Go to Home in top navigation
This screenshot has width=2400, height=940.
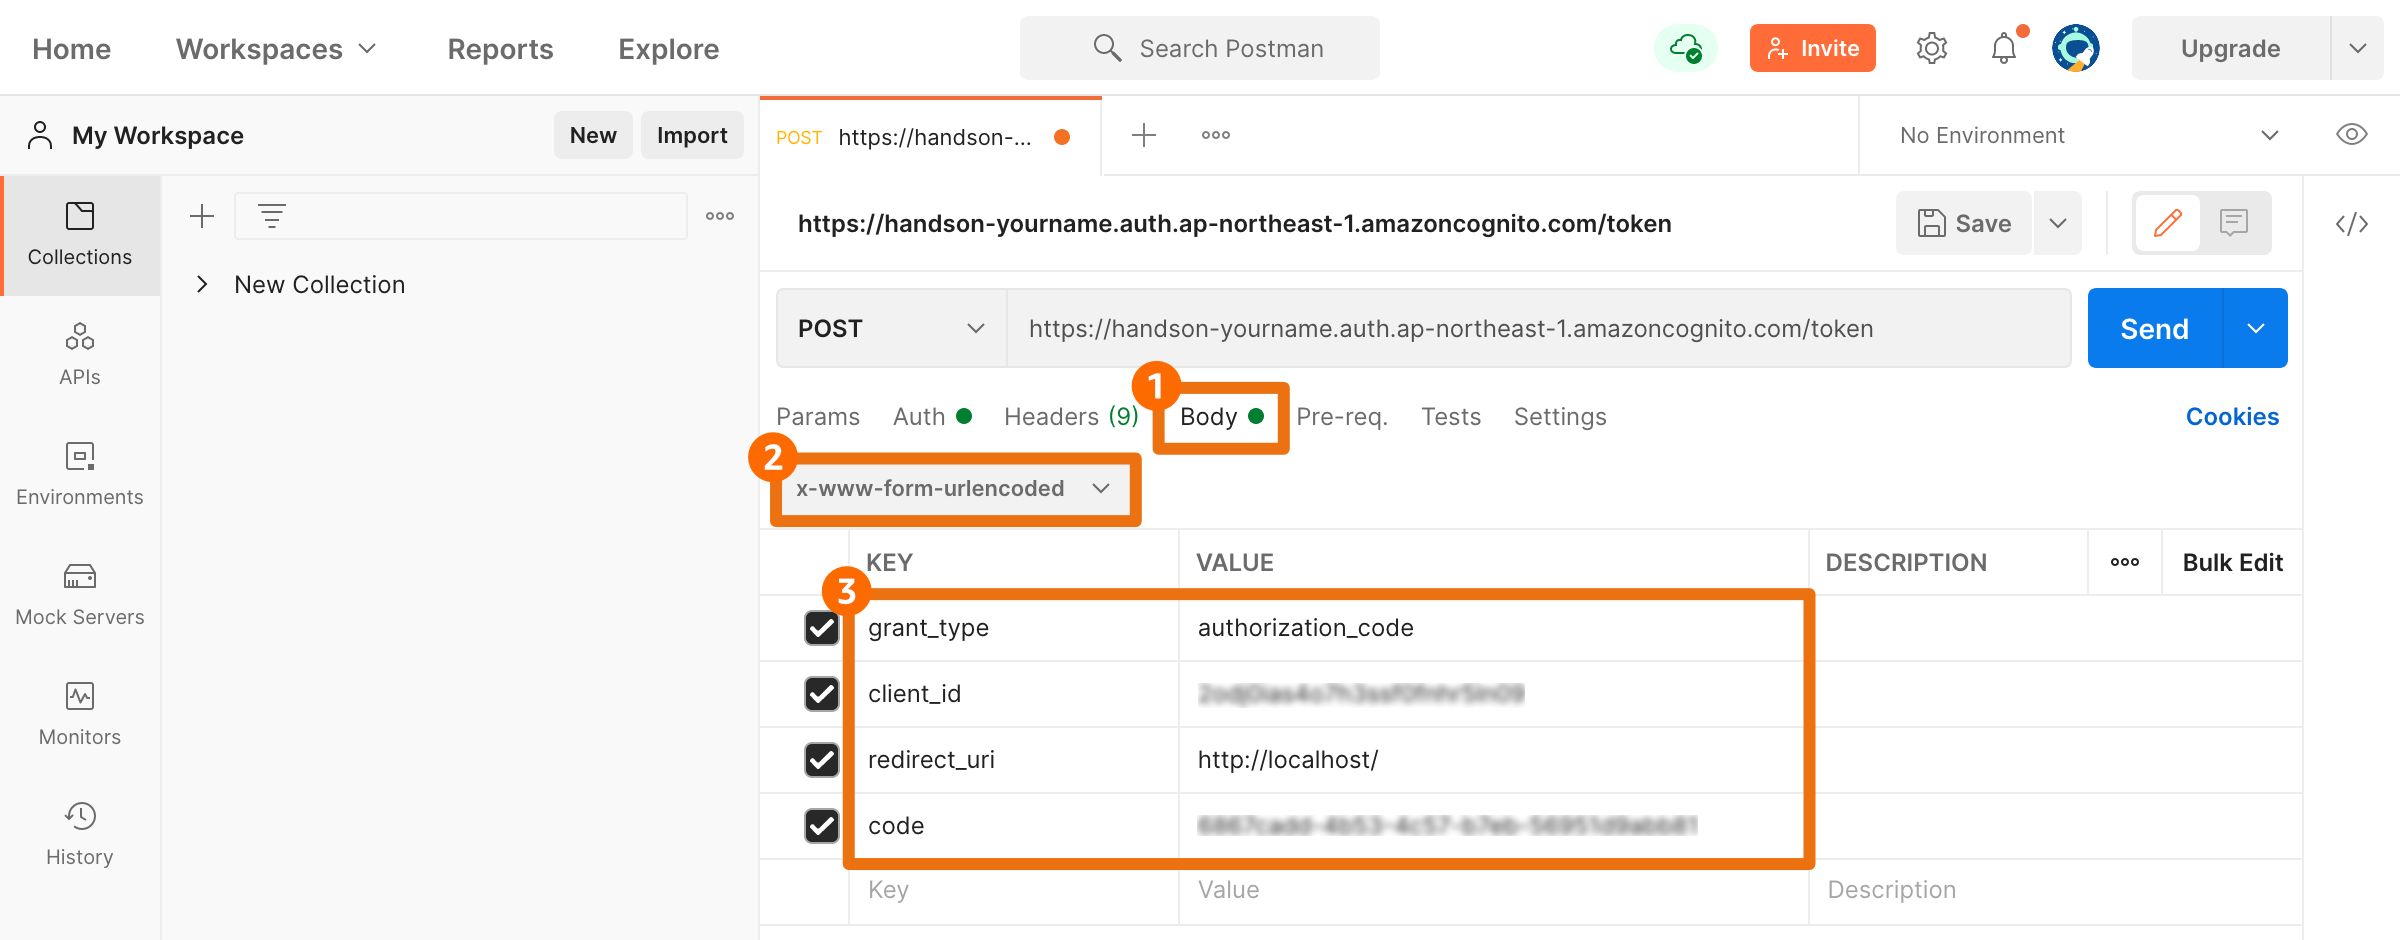(x=71, y=49)
